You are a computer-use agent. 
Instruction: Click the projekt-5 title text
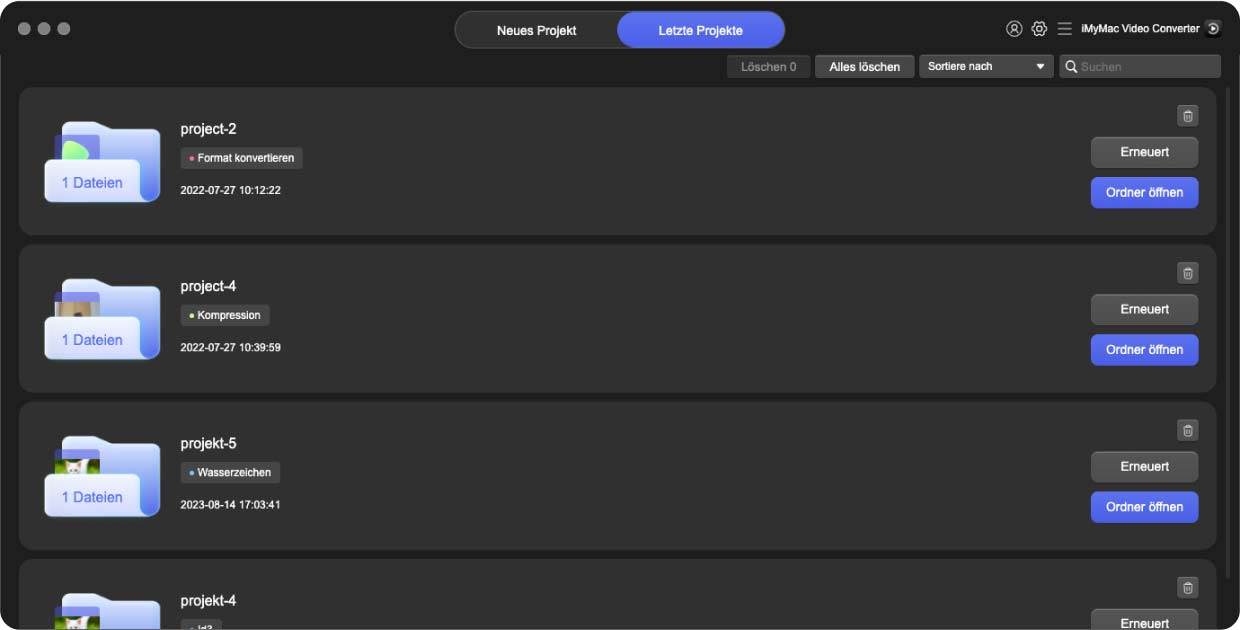[208, 443]
